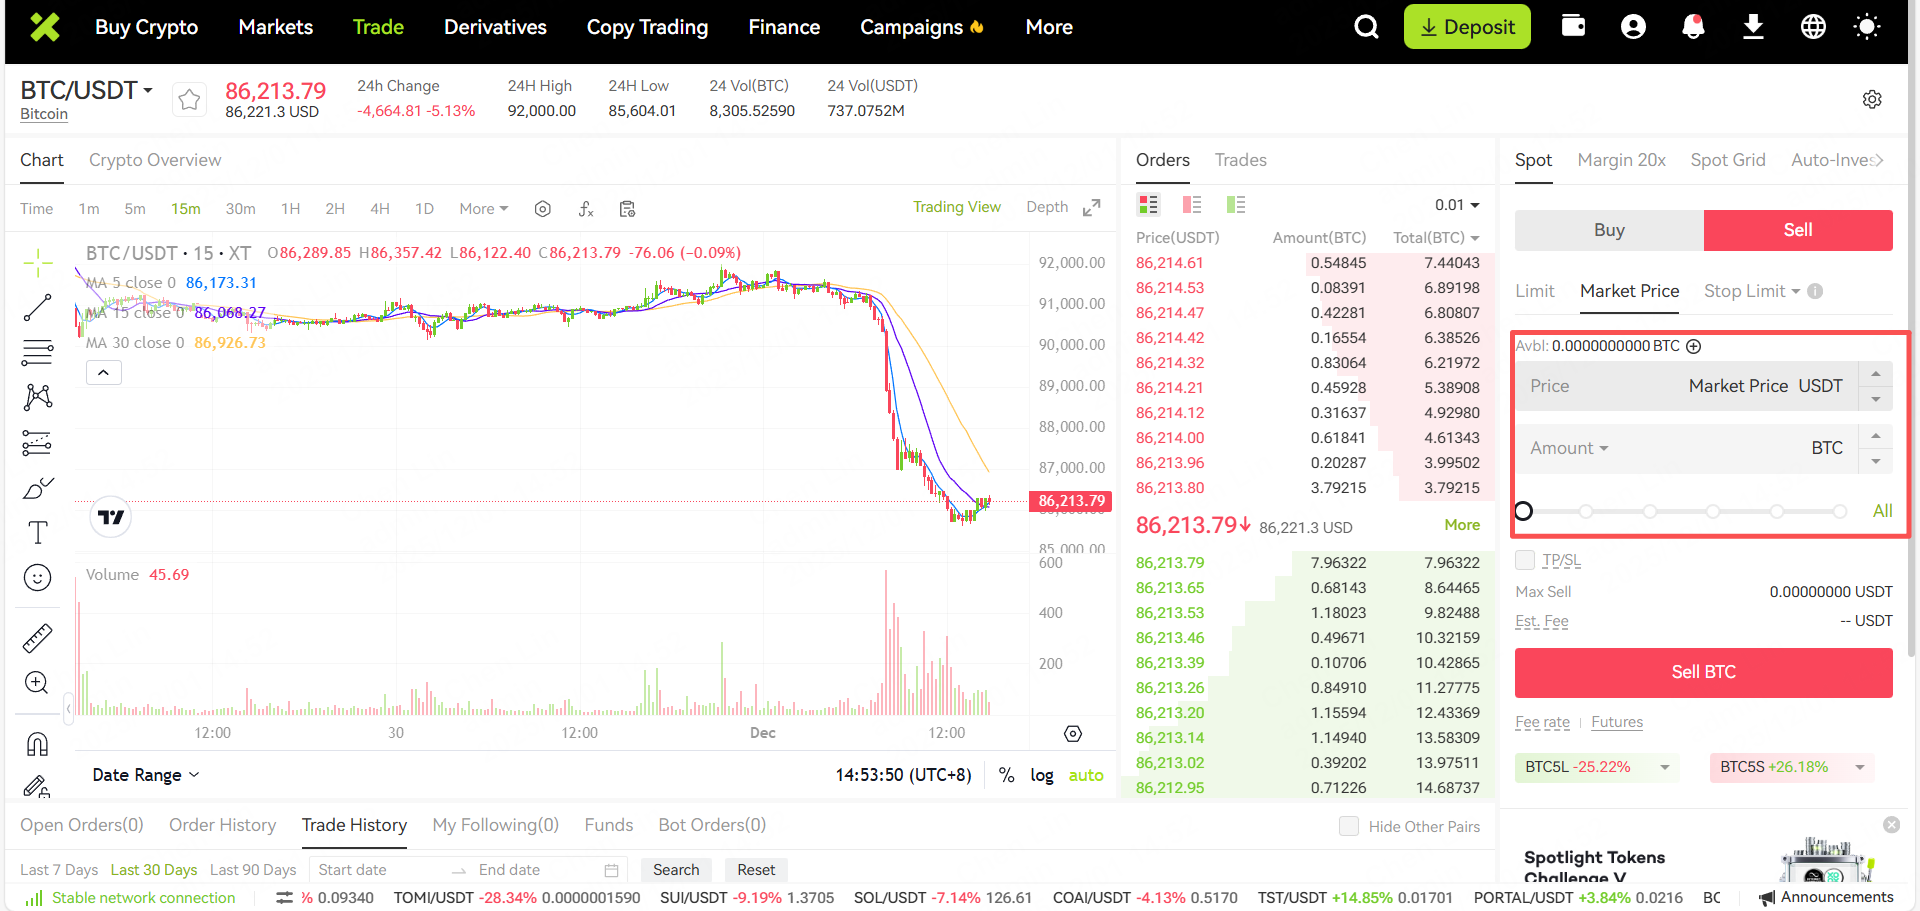
Task: Open the search magnifier in top bar
Action: click(1366, 27)
